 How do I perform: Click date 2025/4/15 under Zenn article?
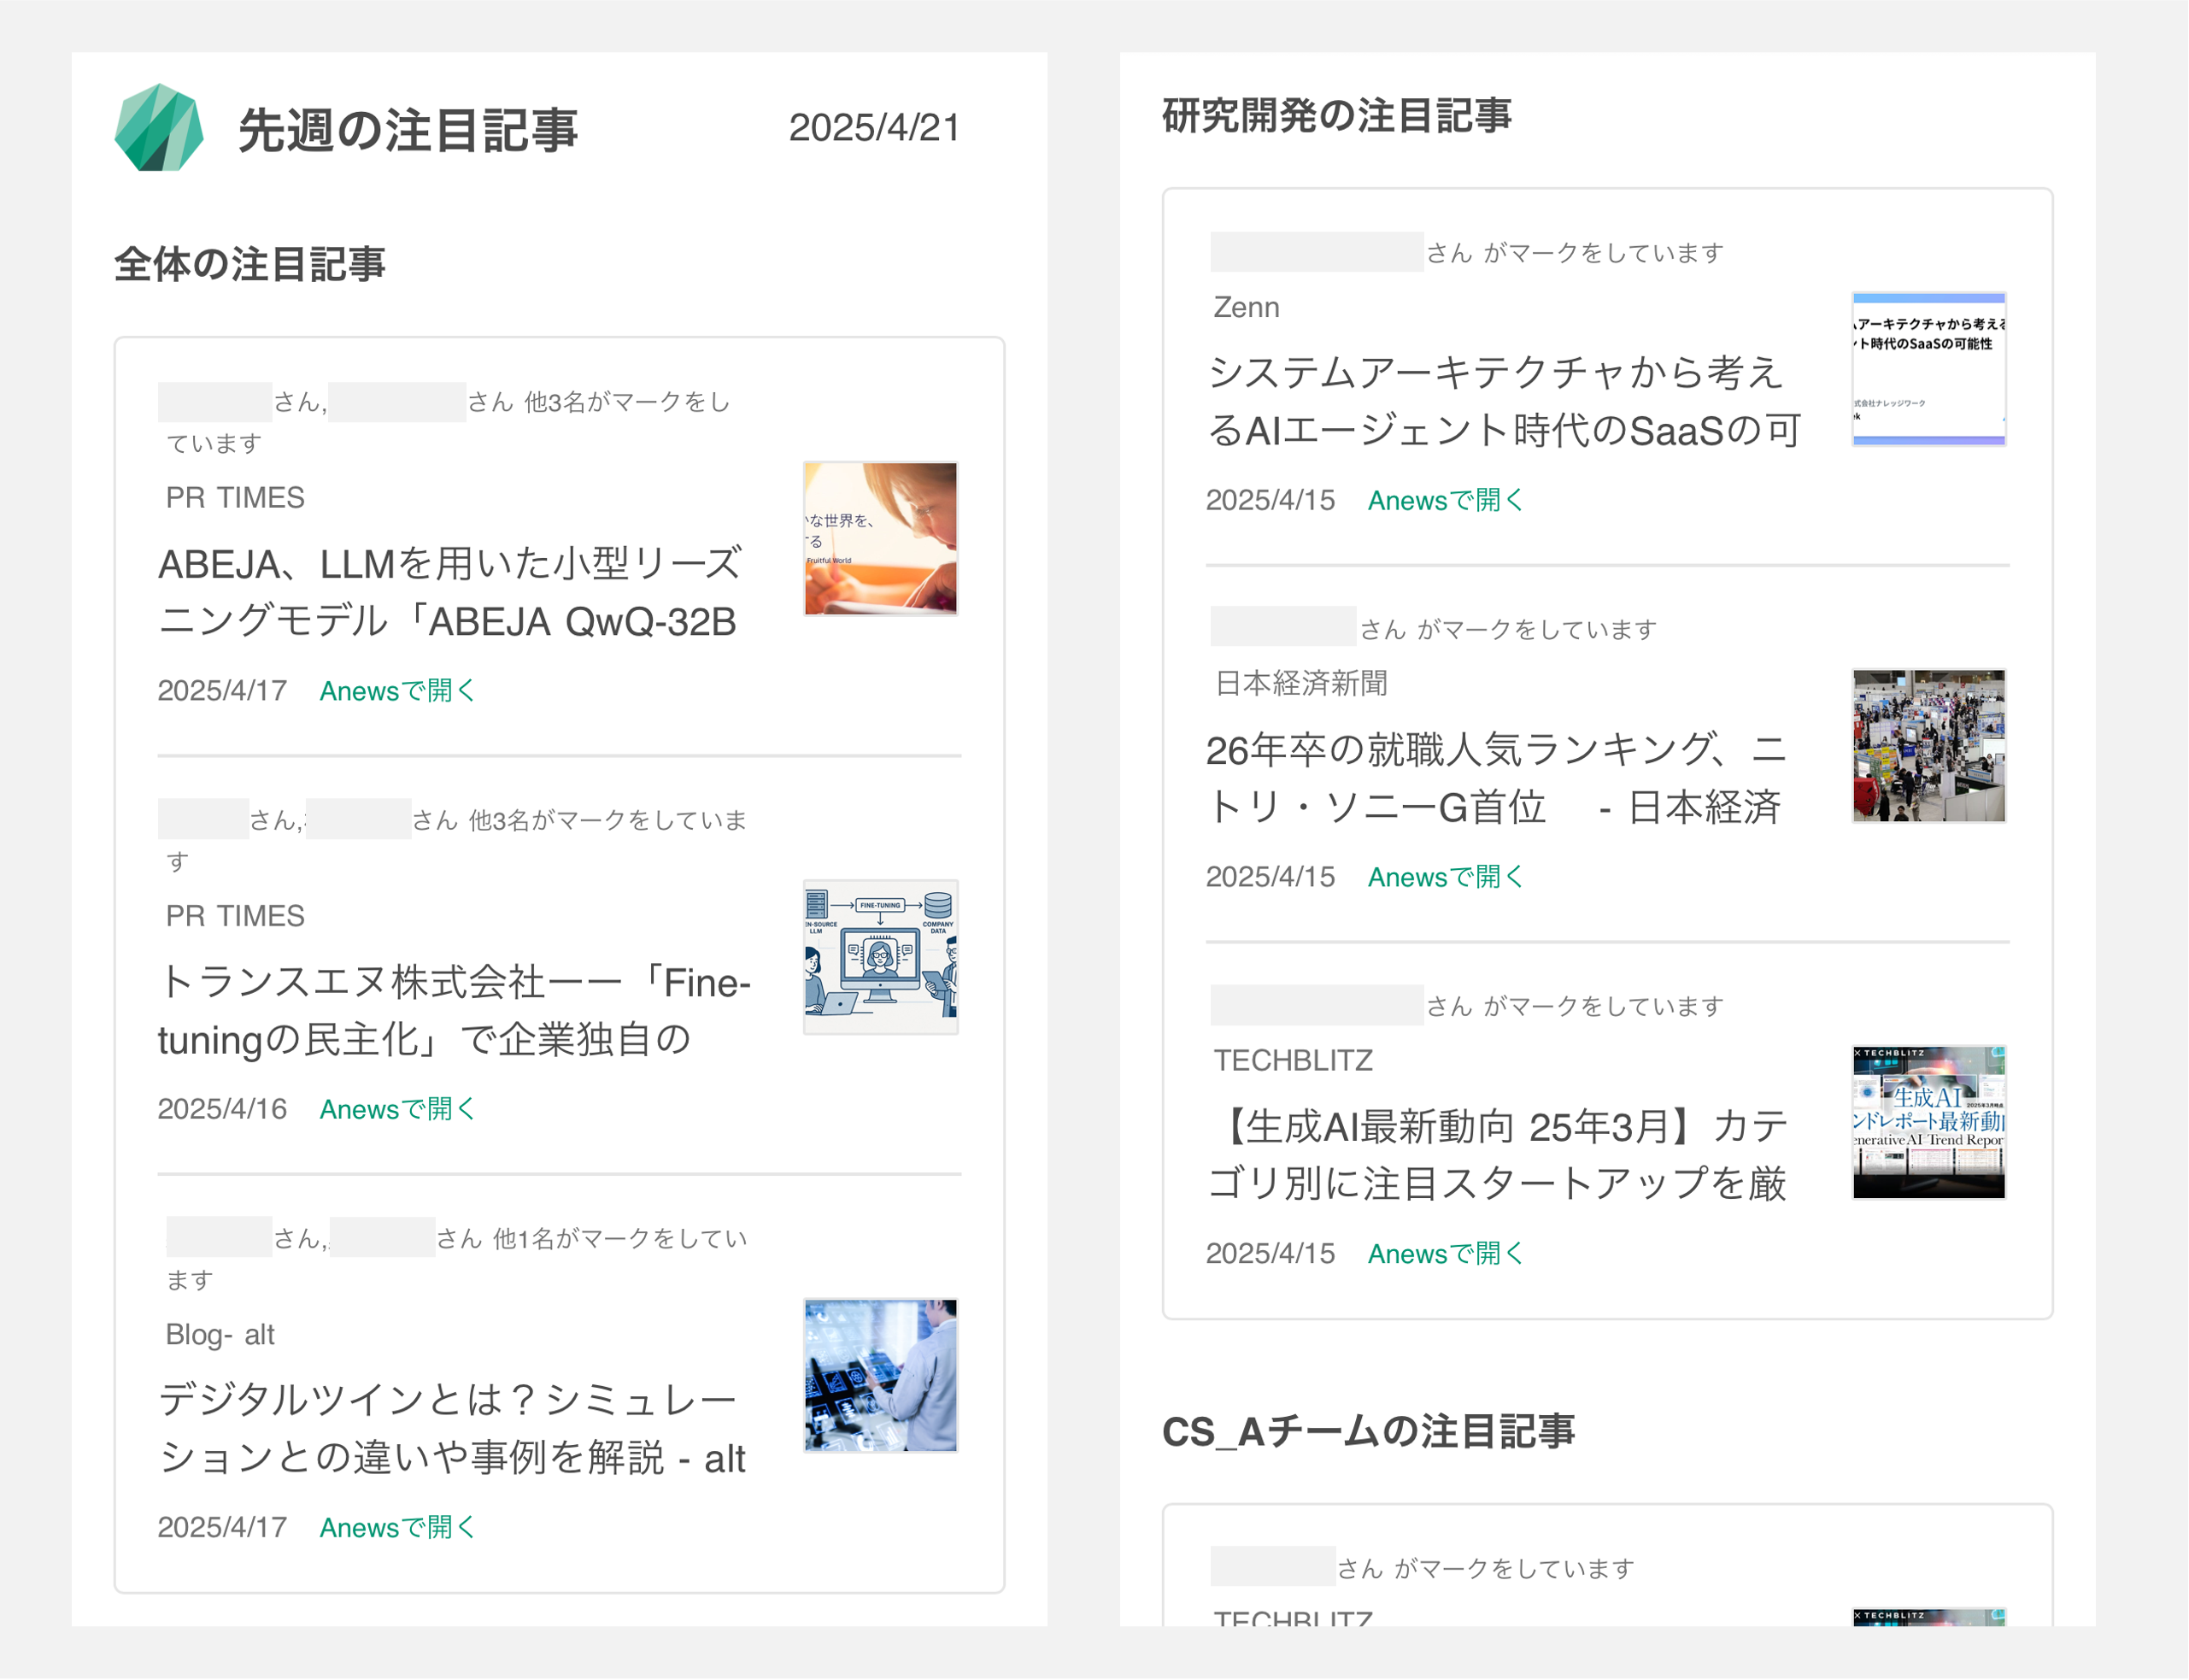(1270, 501)
